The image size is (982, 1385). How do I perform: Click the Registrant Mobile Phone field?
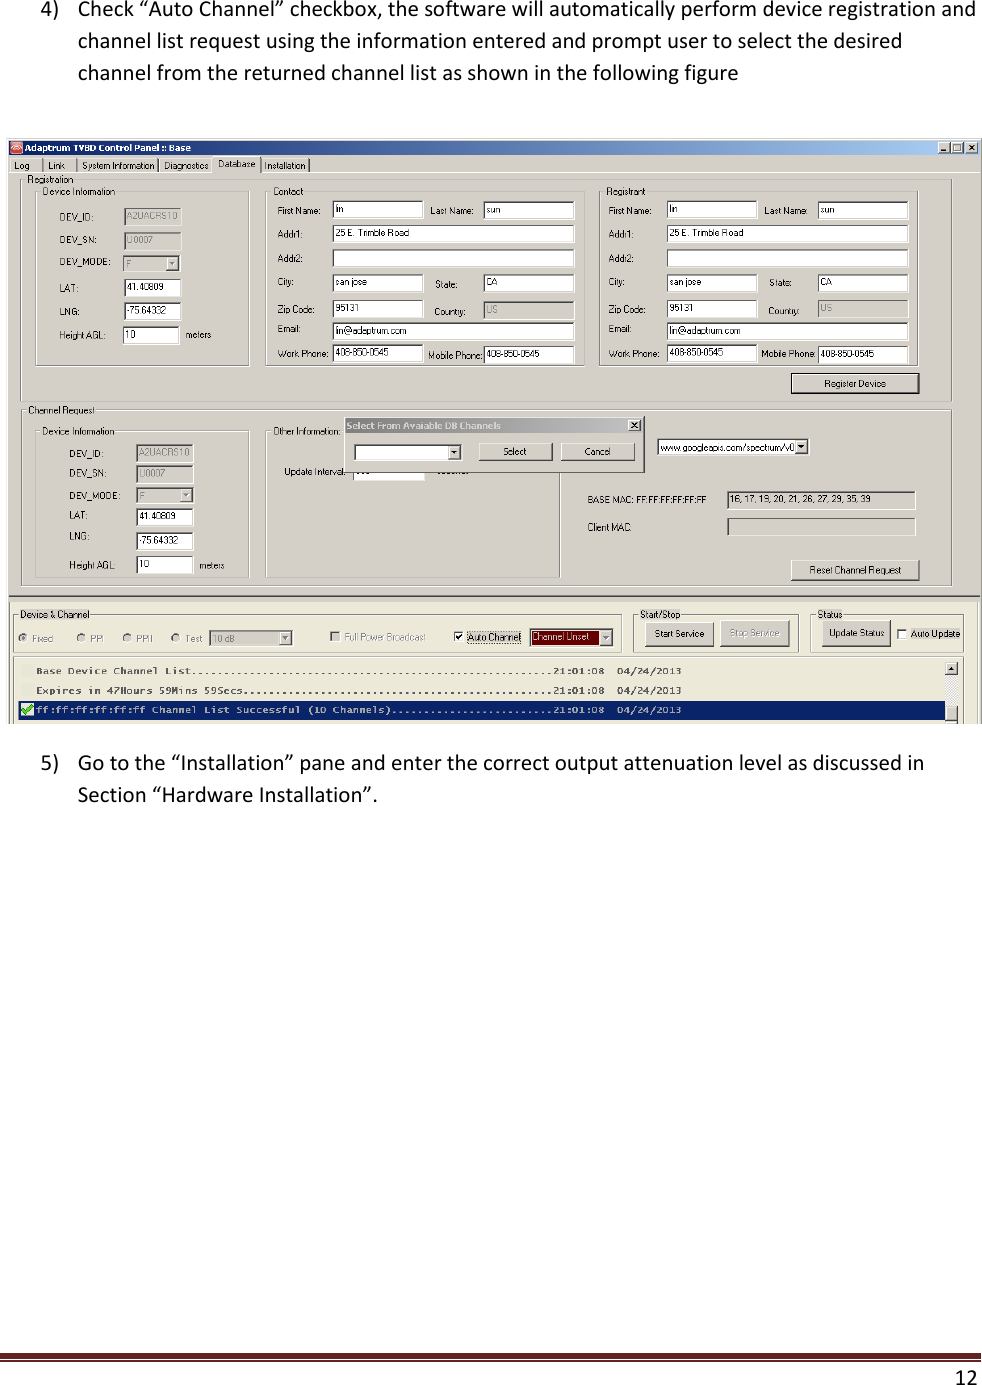pyautogui.click(x=863, y=354)
